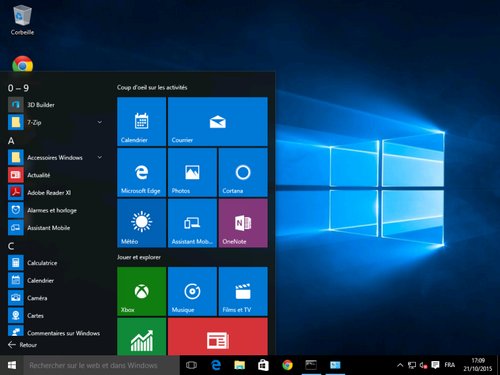Open the Cortana tile
Viewport: 500px width, 375px height.
coord(243,172)
